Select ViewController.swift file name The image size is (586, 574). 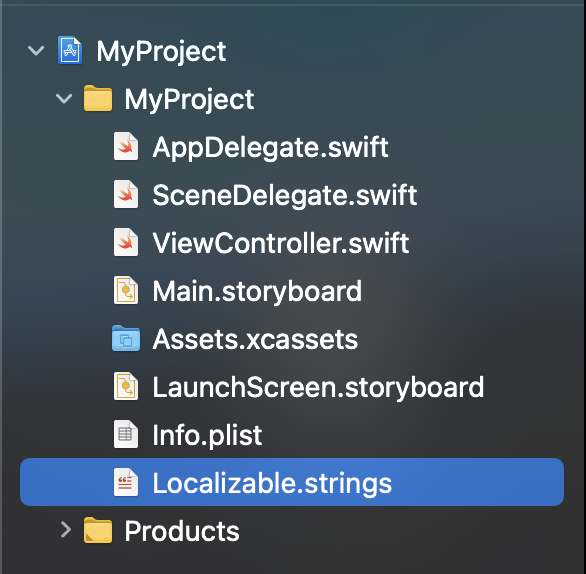[x=281, y=243]
